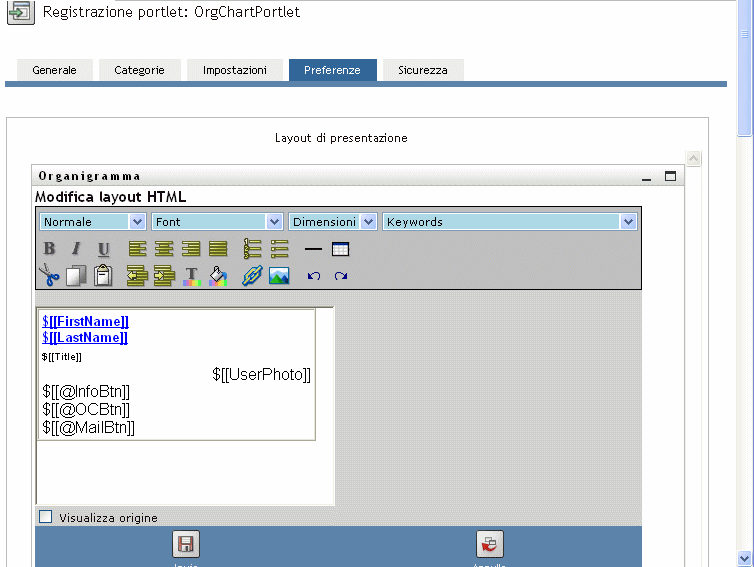Open the Normale style dropdown
The image size is (754, 567).
coord(92,222)
